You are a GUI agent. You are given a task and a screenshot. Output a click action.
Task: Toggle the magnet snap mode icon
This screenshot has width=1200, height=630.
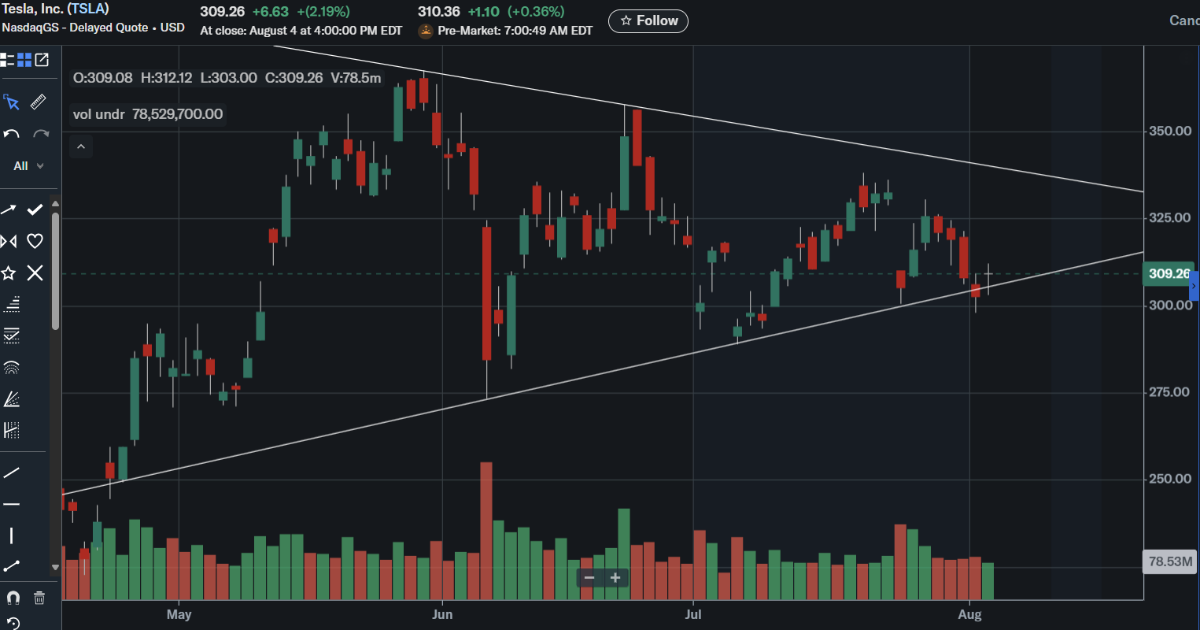click(x=12, y=598)
